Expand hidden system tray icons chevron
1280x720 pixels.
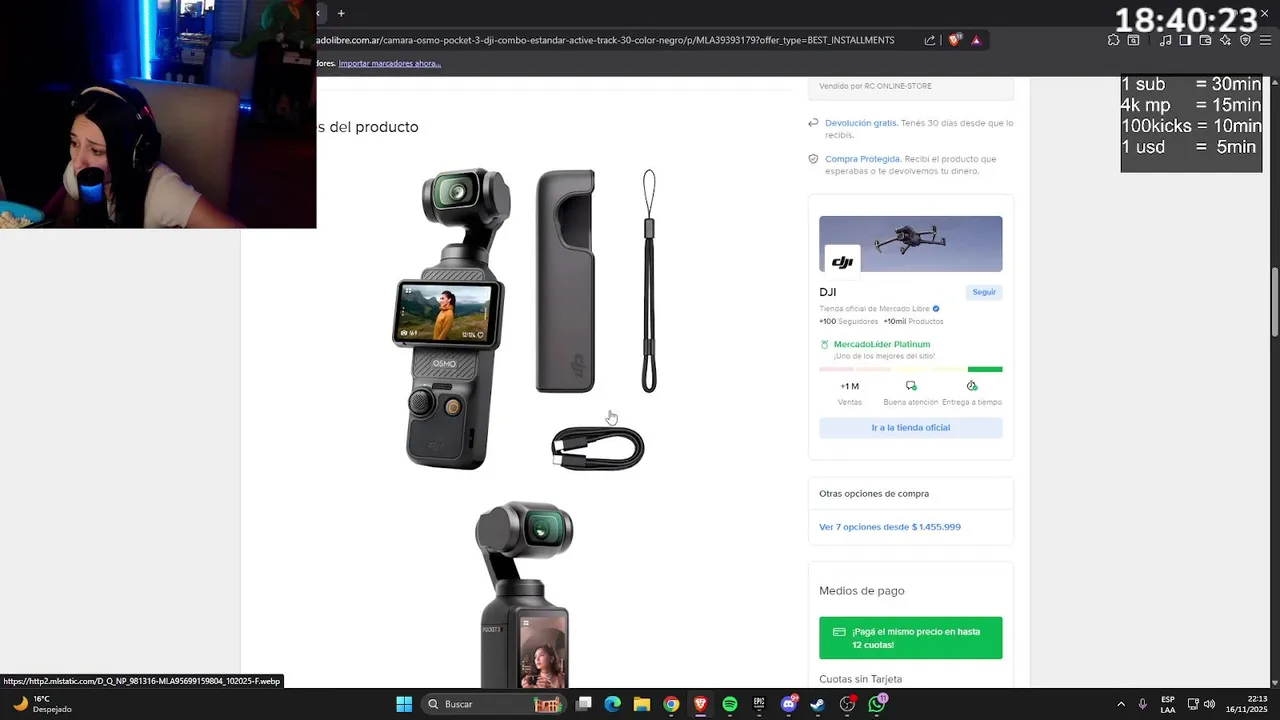click(1120, 704)
